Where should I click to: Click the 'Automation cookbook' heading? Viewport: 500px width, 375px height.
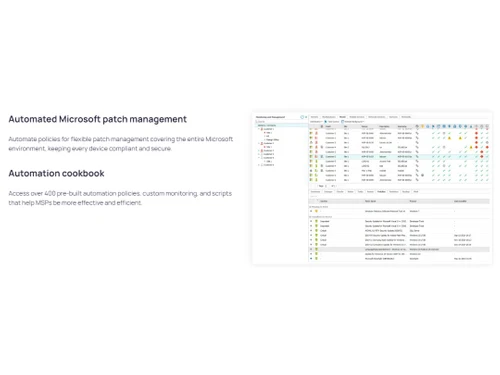(56, 173)
